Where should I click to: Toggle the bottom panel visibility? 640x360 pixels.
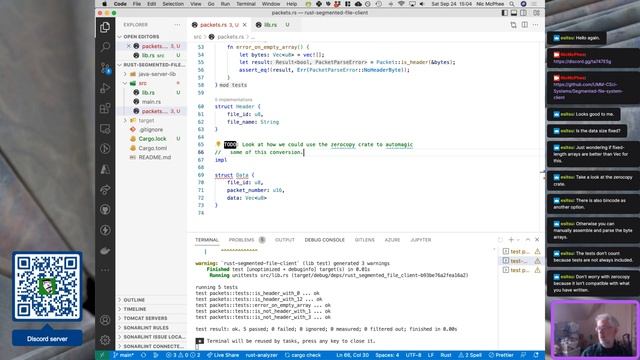[x=514, y=13]
